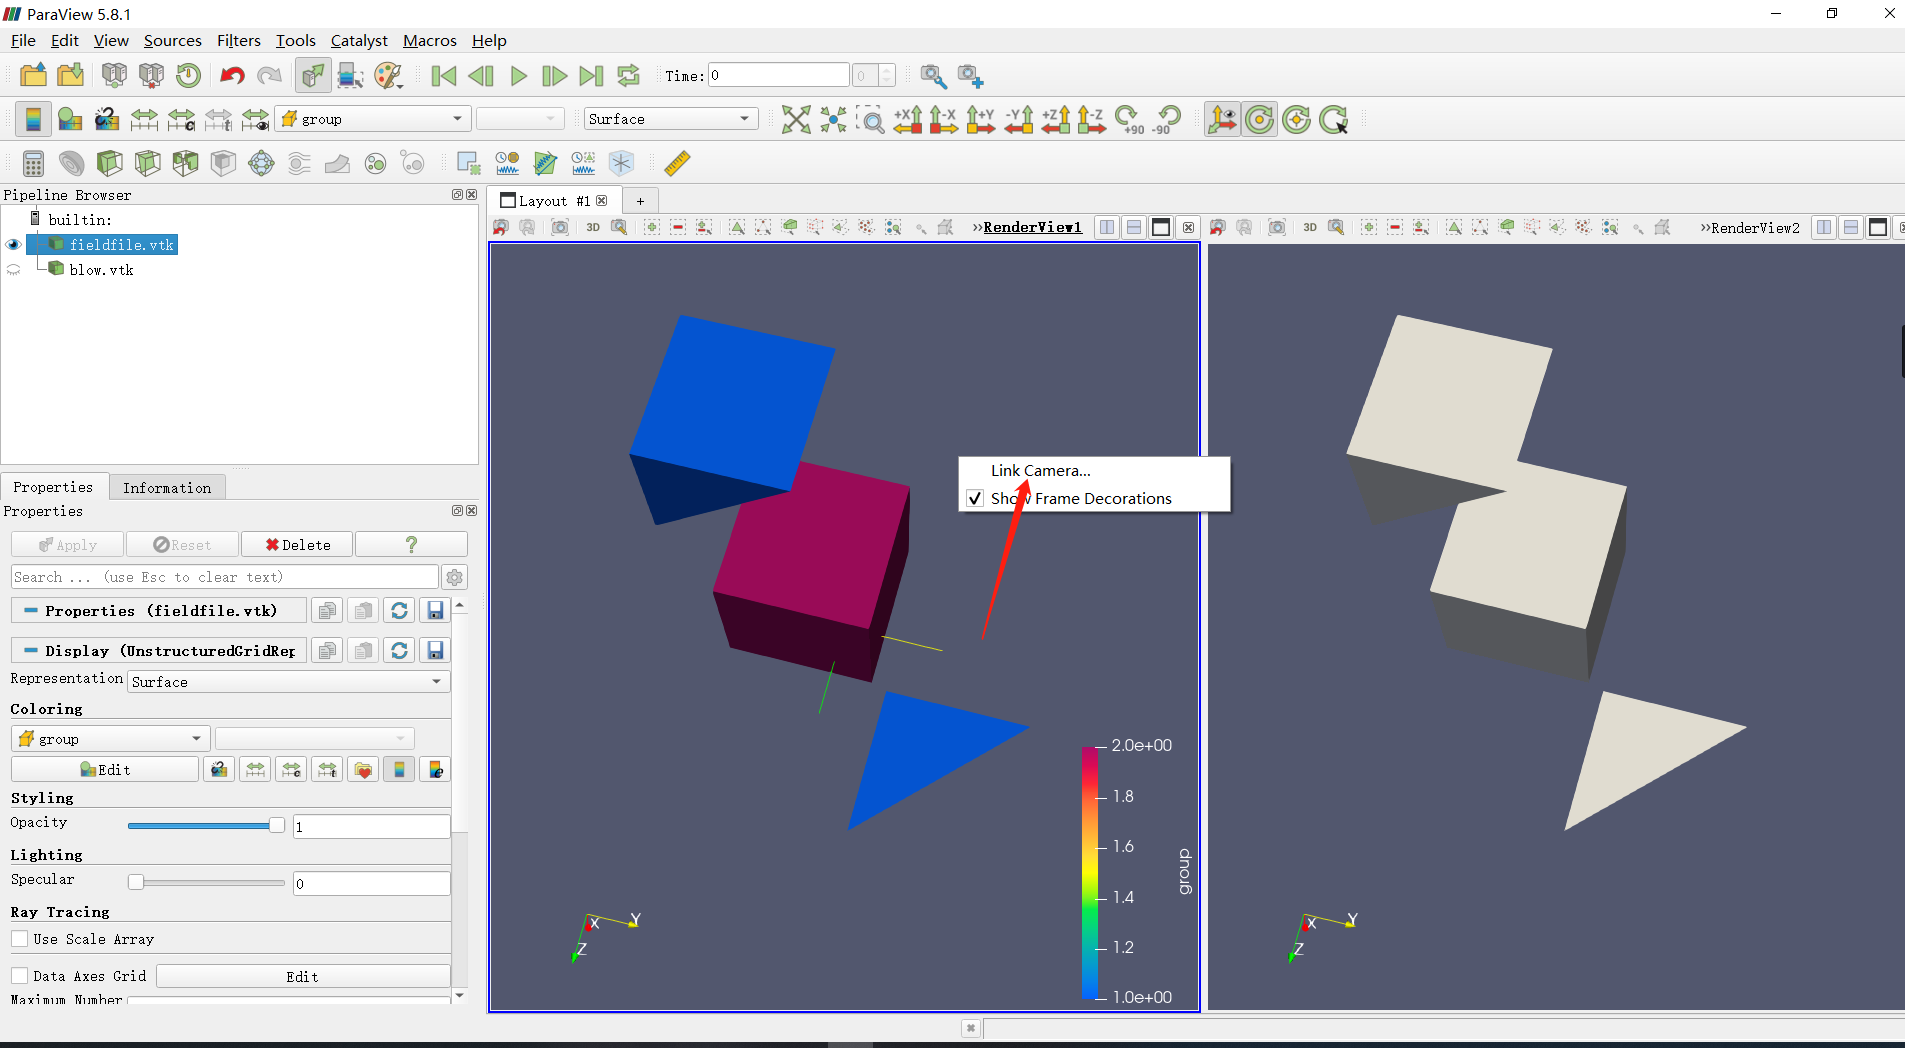Click the Rotate 90 degrees clockwise icon
This screenshot has width=1905, height=1048.
(1129, 119)
